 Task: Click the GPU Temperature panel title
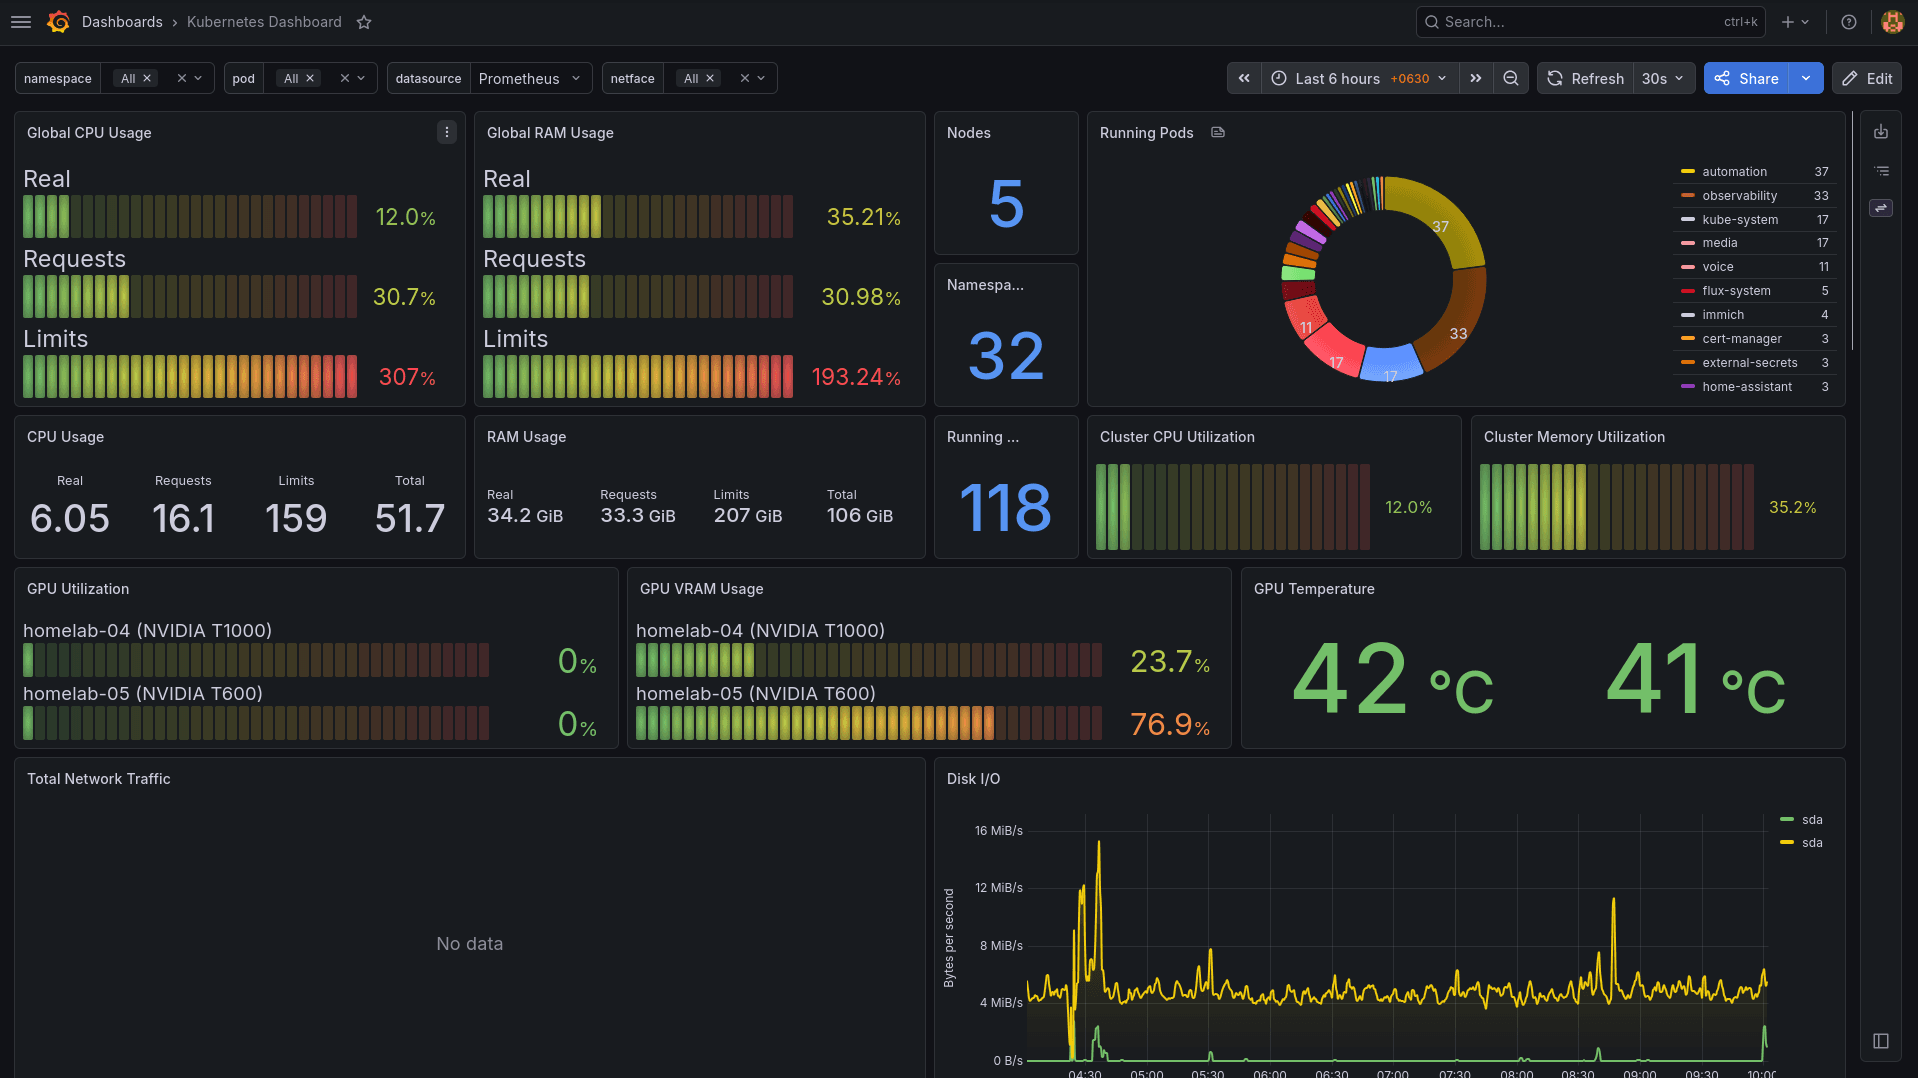[1314, 589]
